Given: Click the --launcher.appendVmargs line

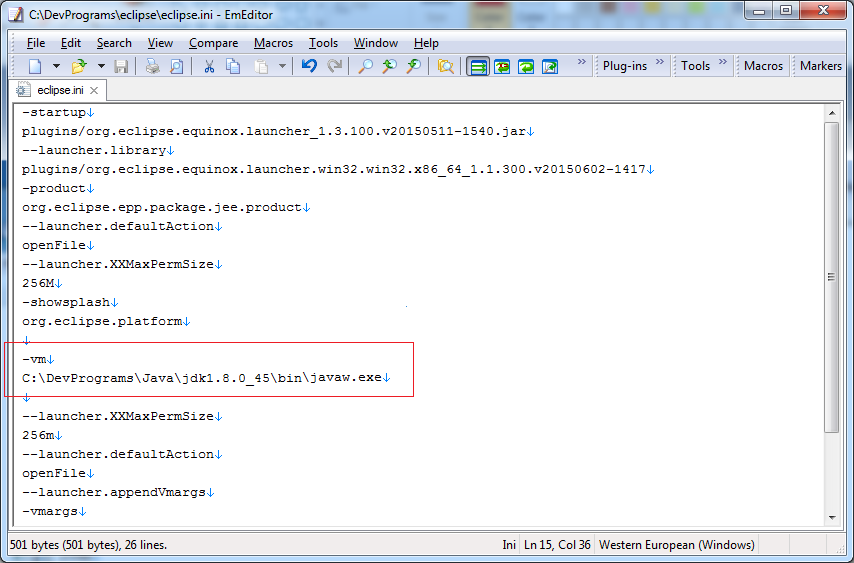Looking at the screenshot, I should [118, 492].
